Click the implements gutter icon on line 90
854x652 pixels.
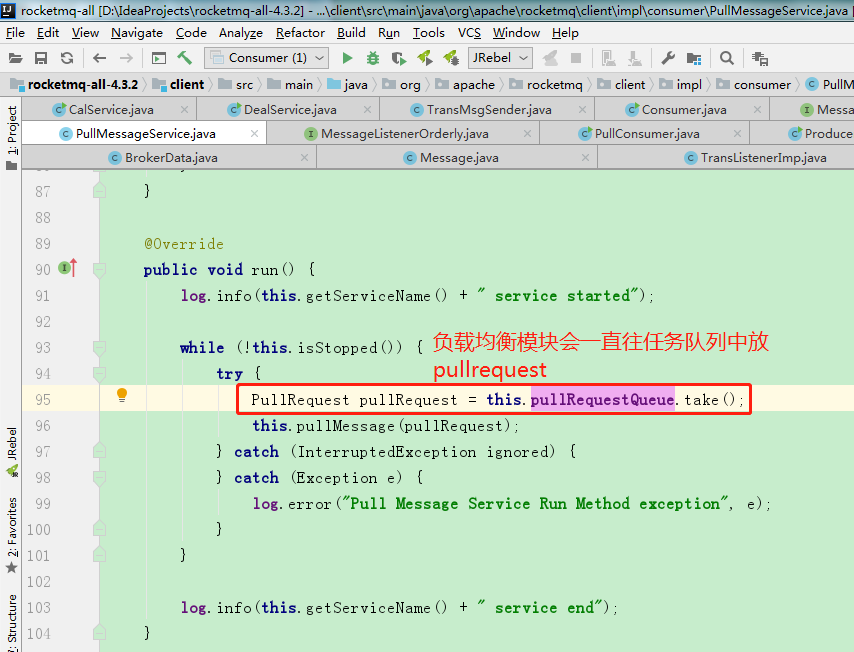pos(68,268)
